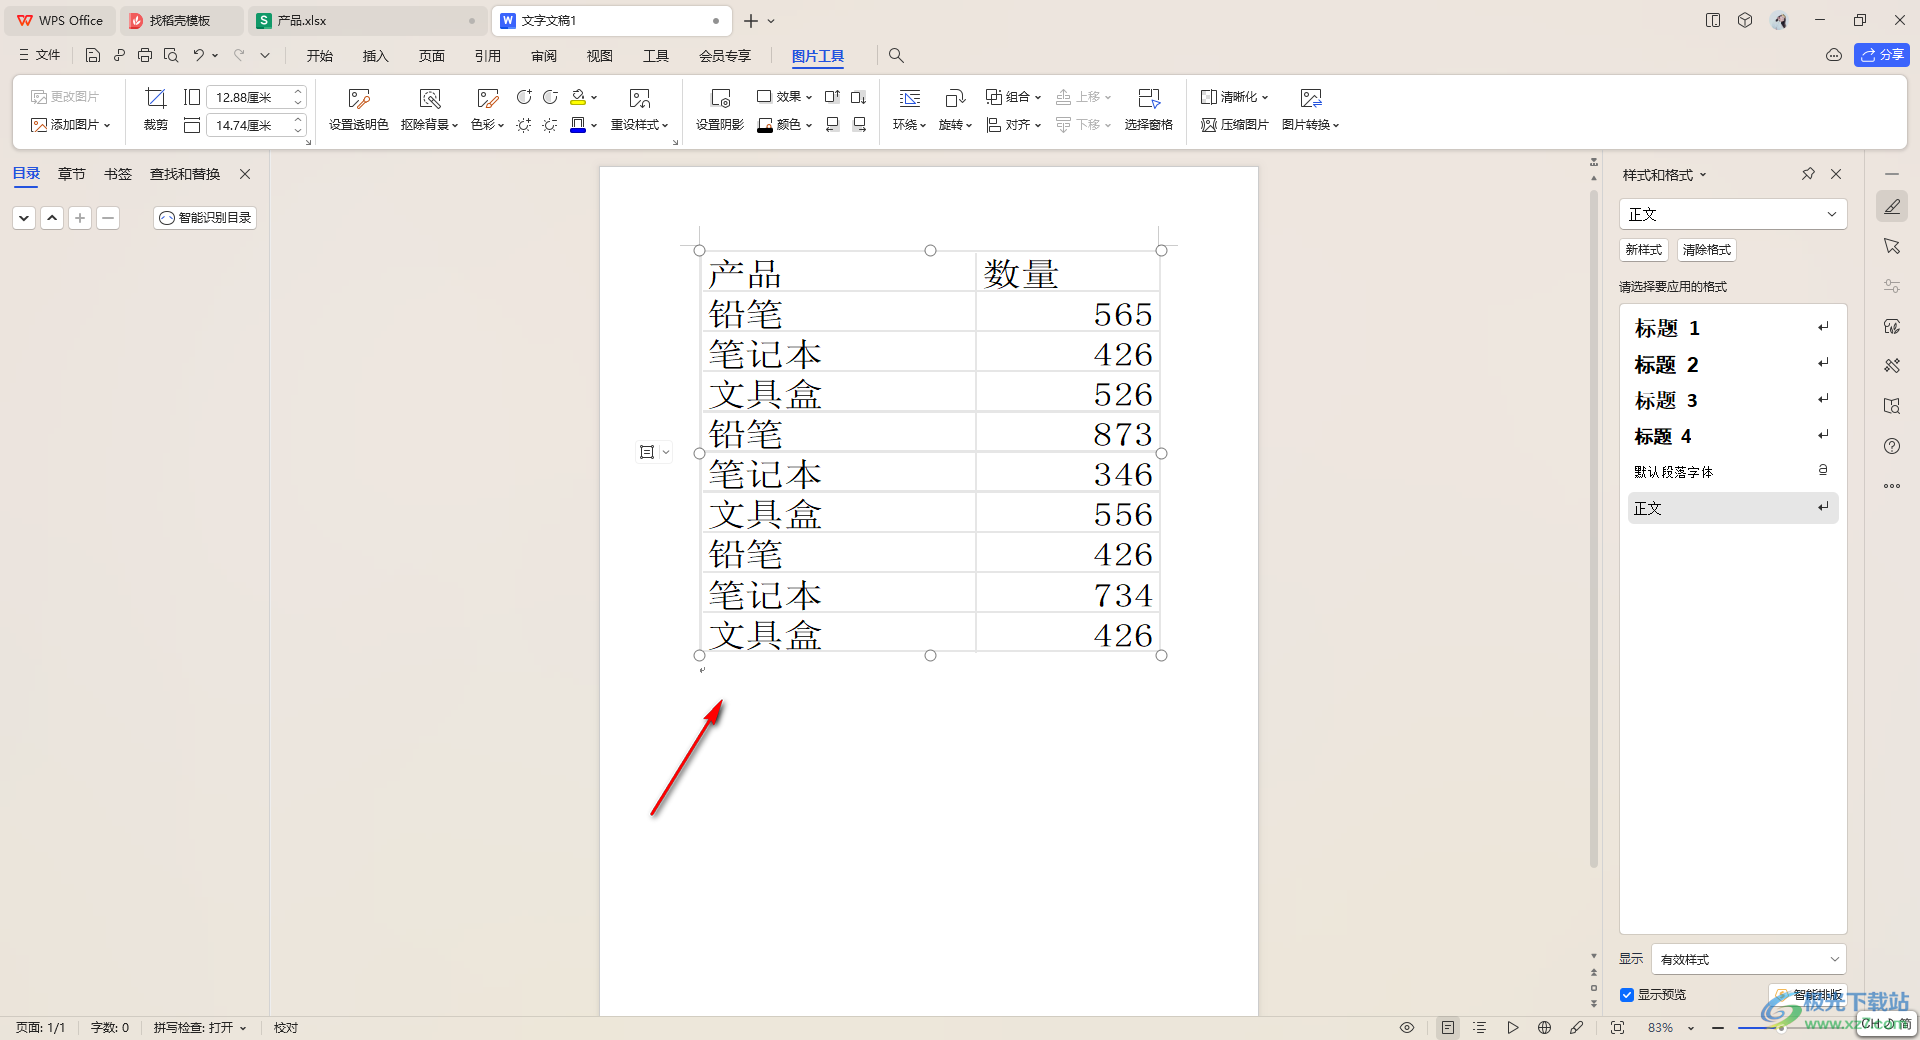Expand the Align (对齐) dropdown
Image resolution: width=1920 pixels, height=1040 pixels.
[x=1014, y=125]
